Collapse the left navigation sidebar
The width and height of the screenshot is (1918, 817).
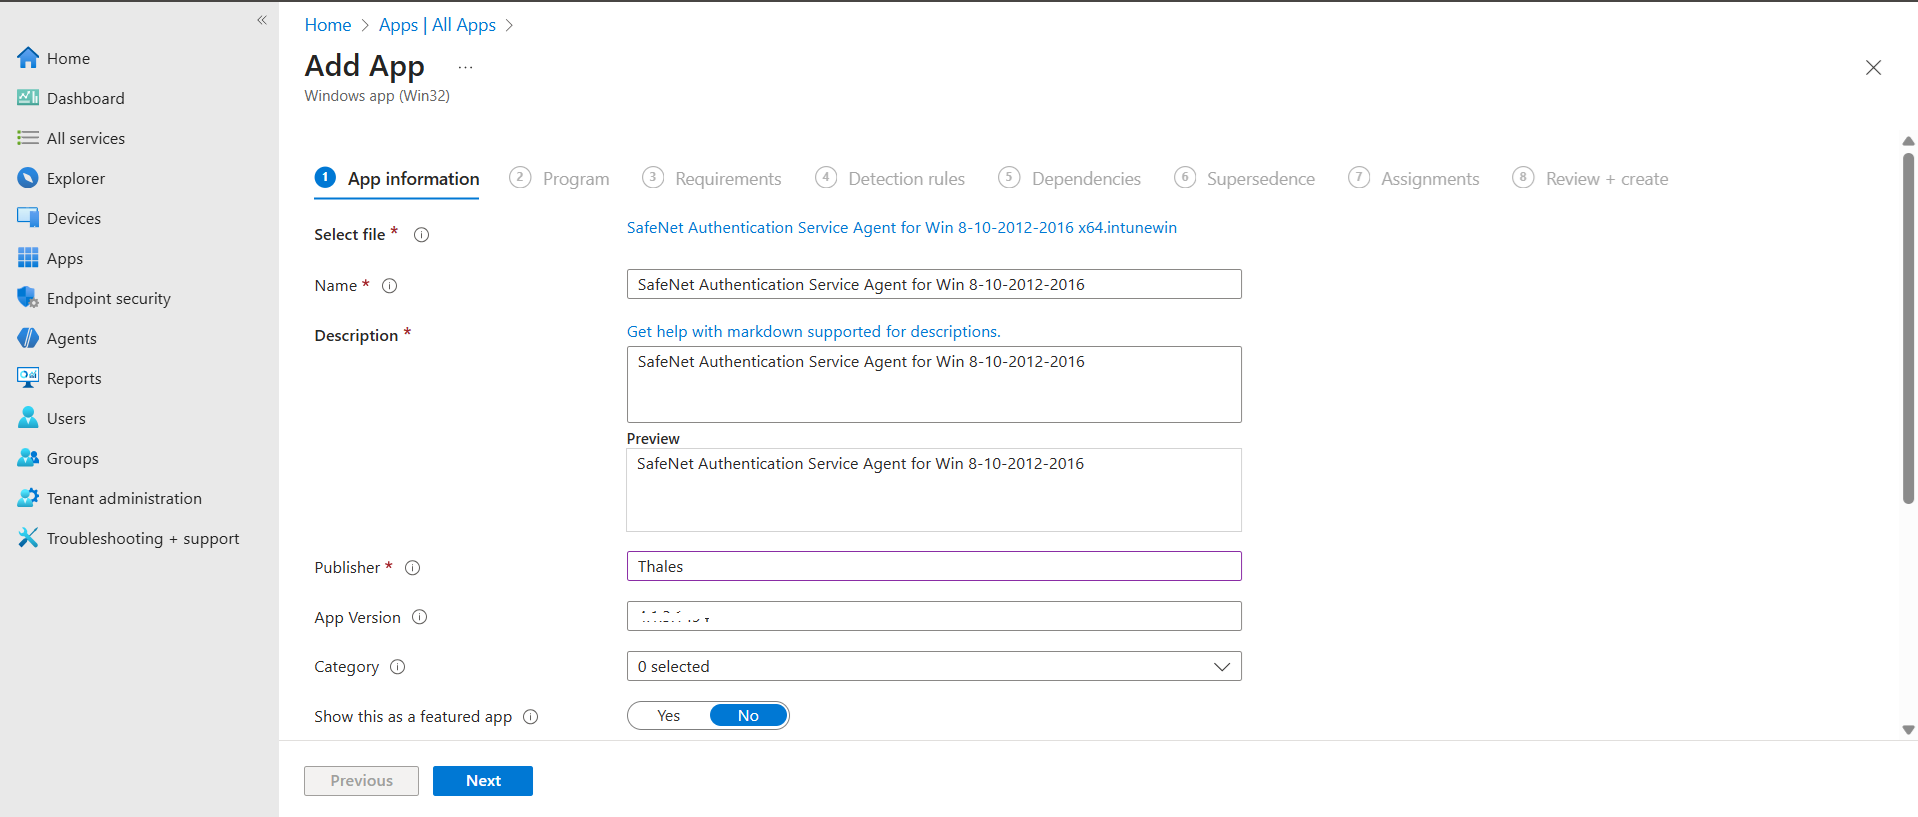tap(262, 20)
